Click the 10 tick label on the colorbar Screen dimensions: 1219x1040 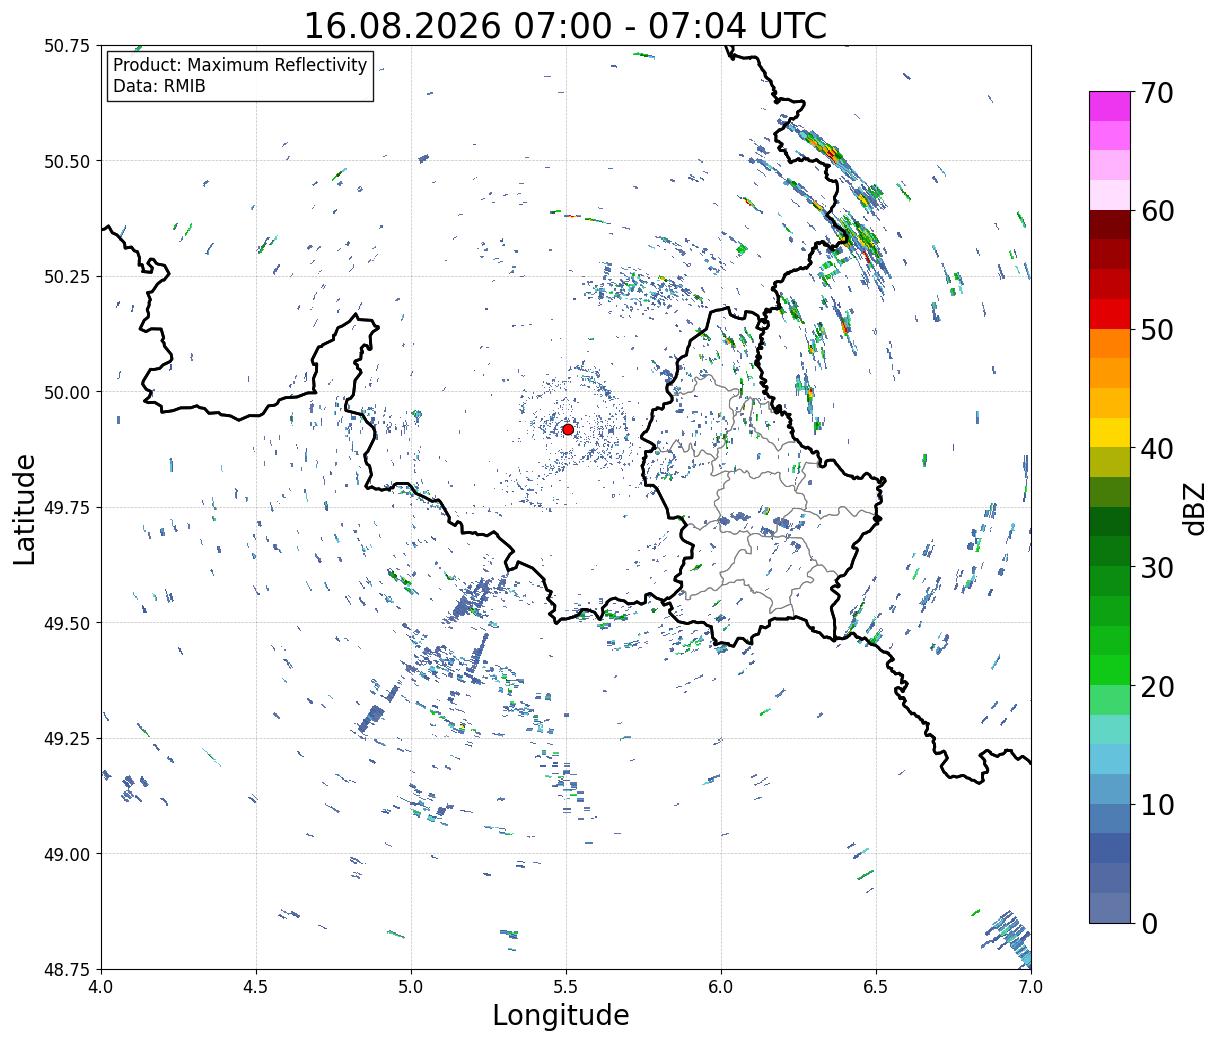1157,805
